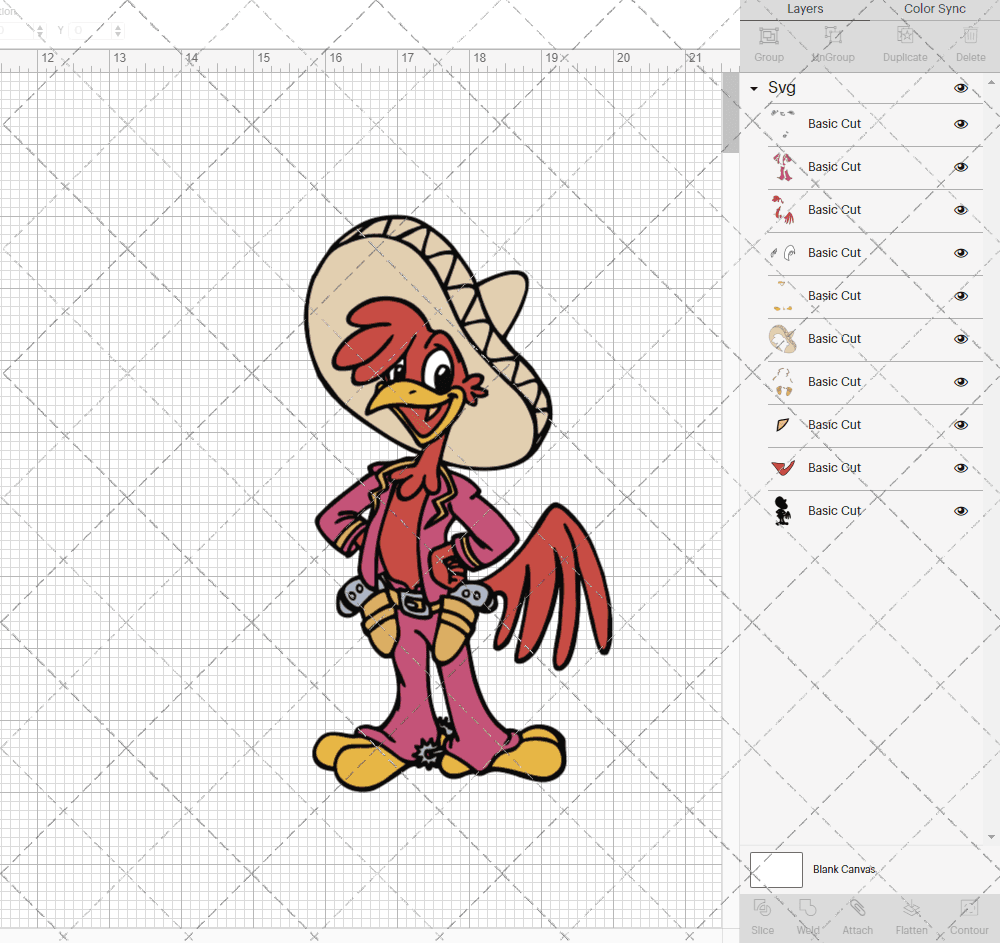Hide the entire Svg group

point(960,88)
